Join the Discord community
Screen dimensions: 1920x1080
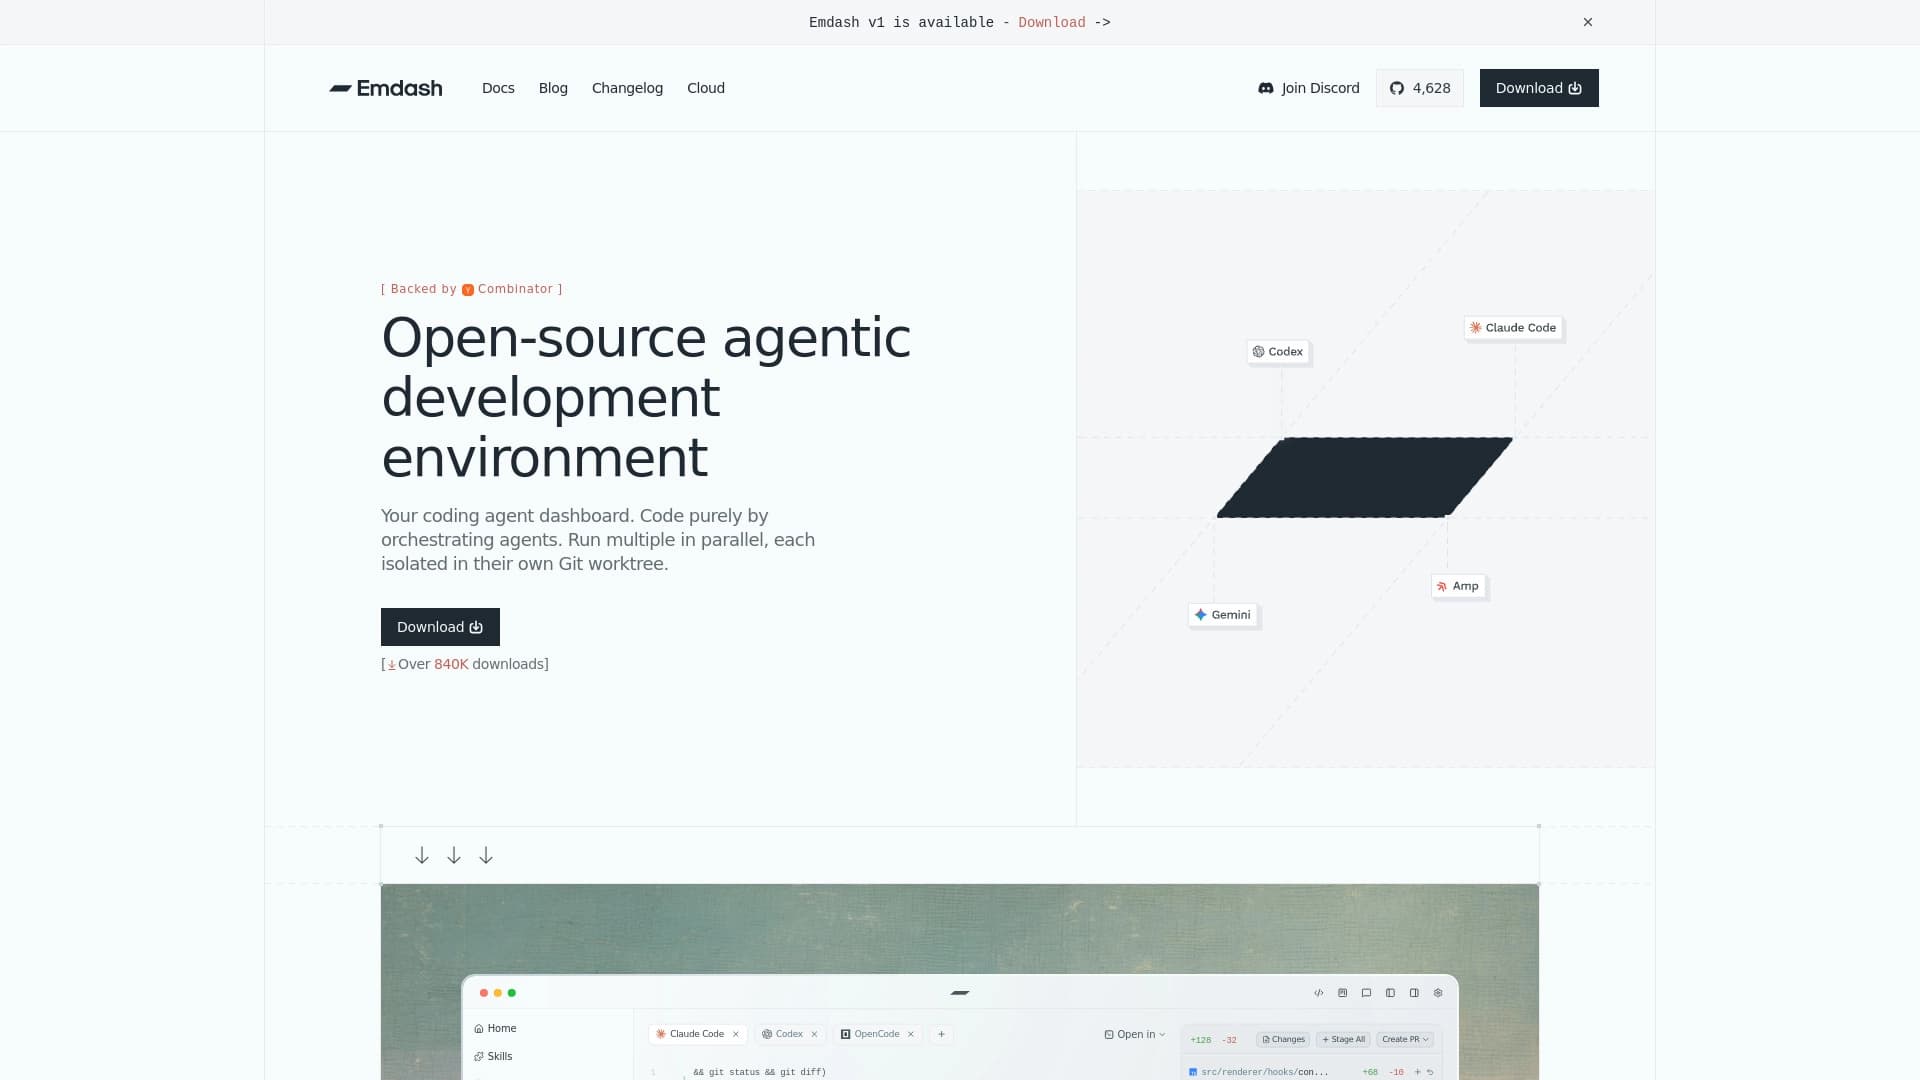click(1308, 88)
